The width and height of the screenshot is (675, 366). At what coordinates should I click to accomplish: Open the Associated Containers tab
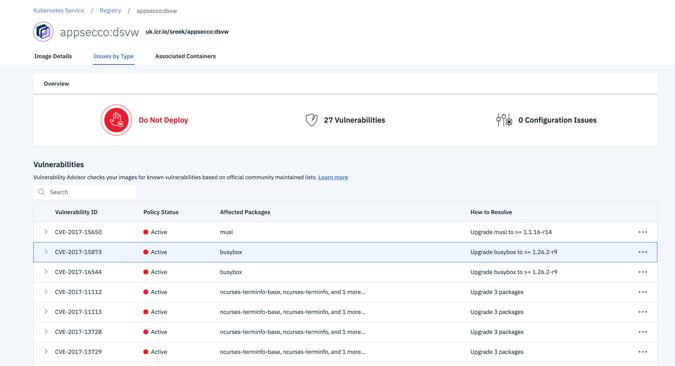185,56
